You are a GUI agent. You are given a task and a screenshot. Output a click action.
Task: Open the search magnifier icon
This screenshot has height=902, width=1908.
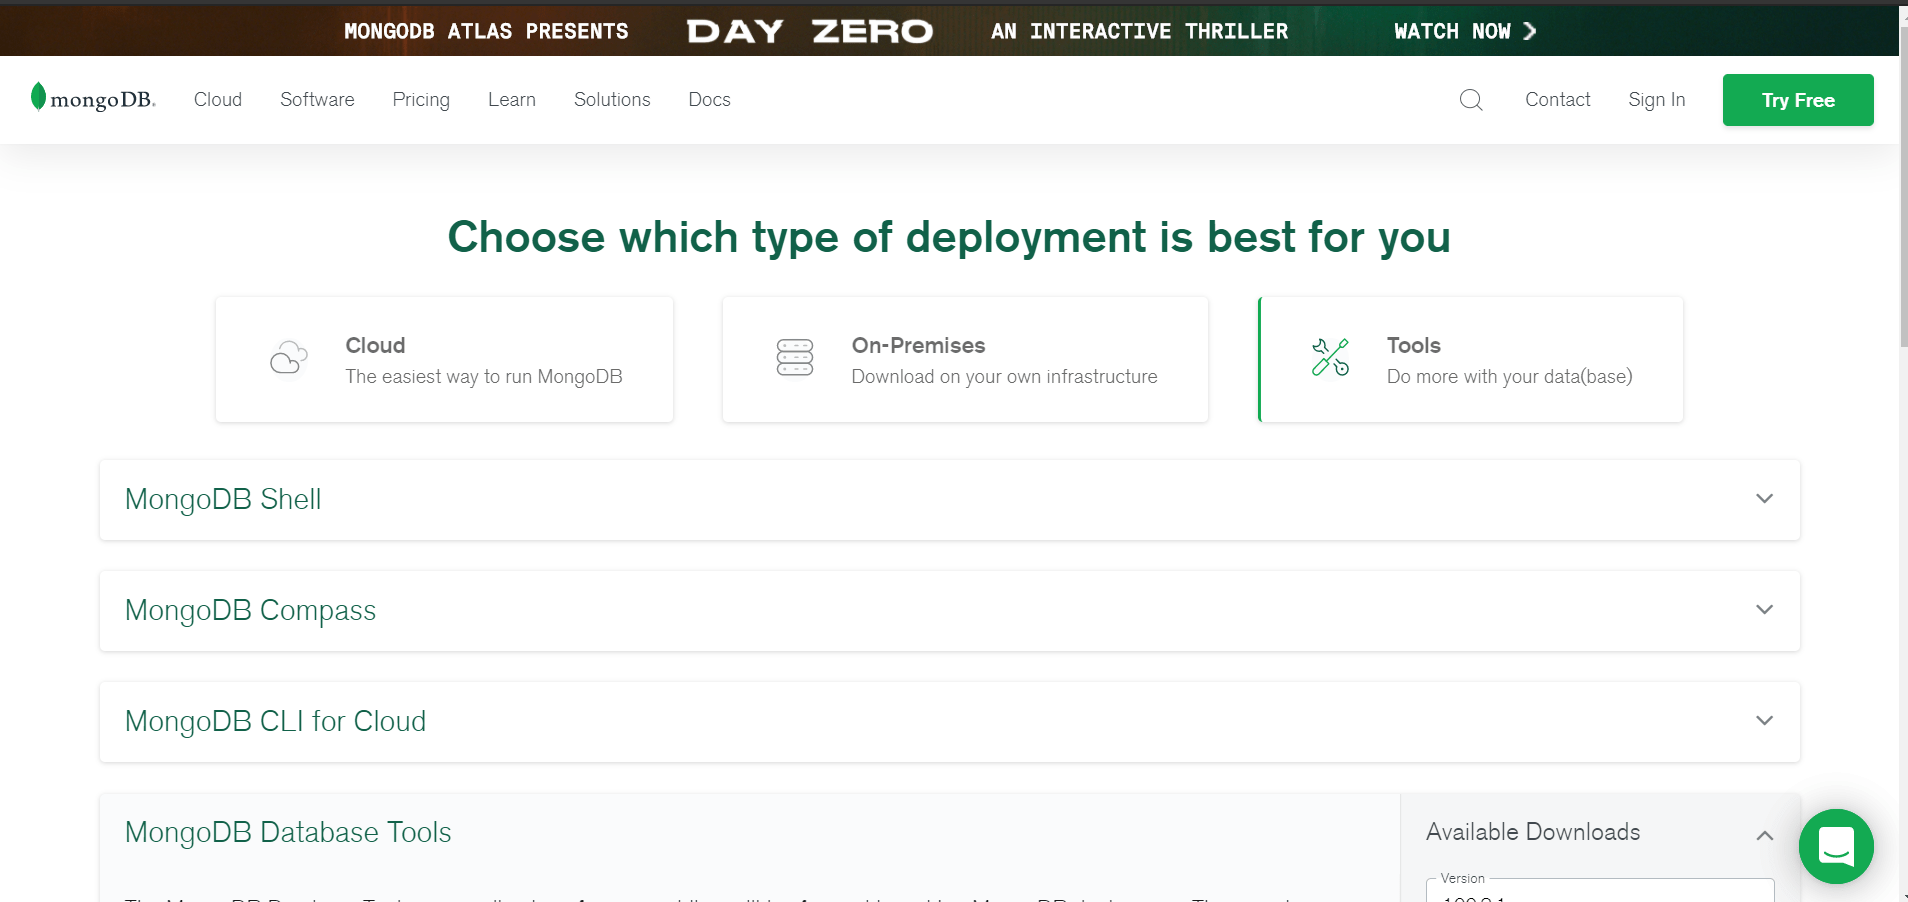pyautogui.click(x=1471, y=100)
